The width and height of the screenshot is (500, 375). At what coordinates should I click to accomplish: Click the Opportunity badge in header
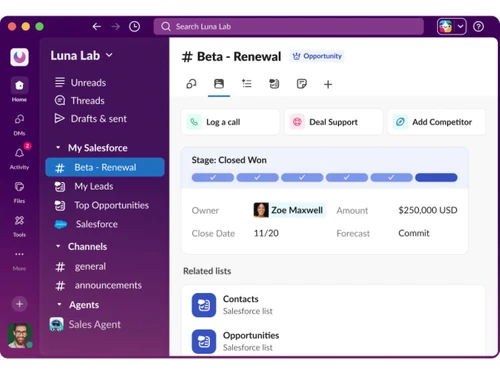pos(317,56)
